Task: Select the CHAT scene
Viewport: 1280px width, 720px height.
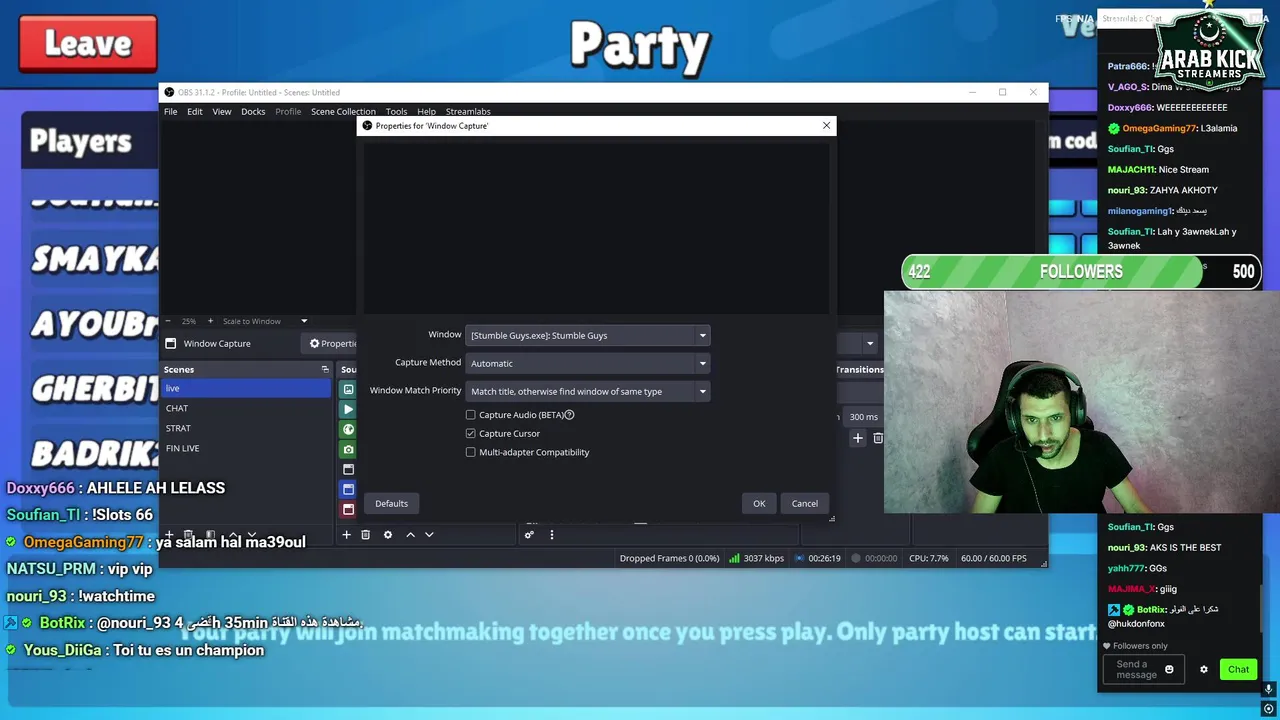Action: click(x=246, y=409)
